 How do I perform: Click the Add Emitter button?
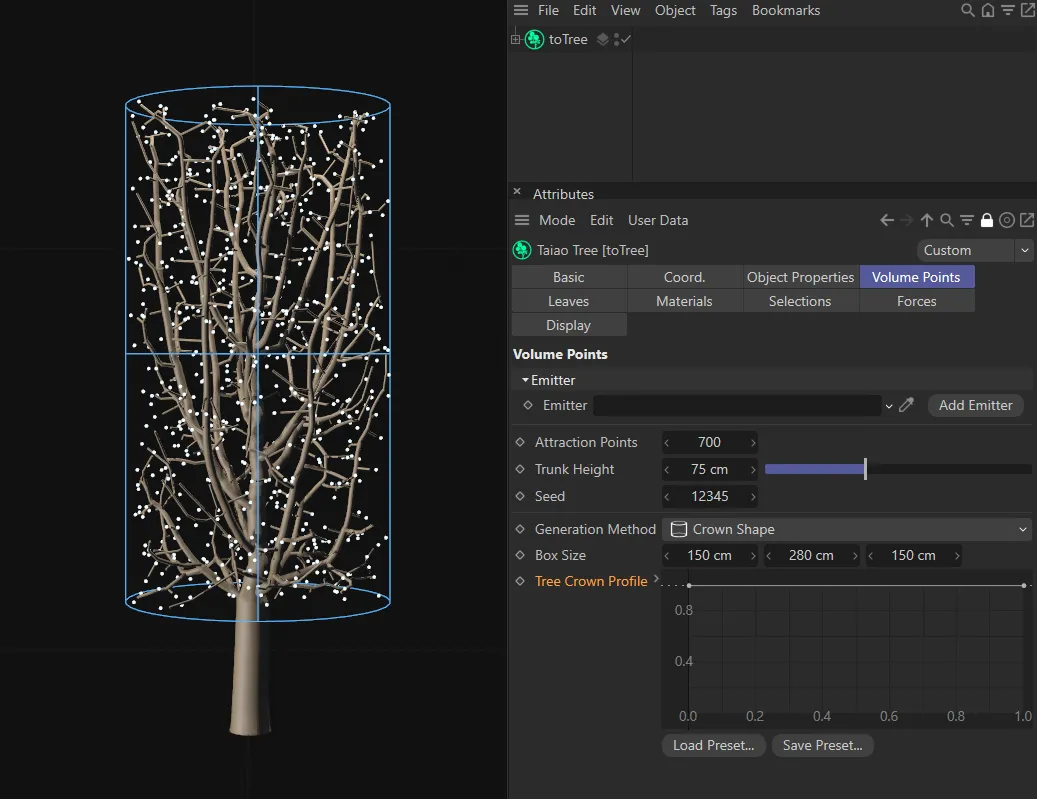[x=975, y=405]
